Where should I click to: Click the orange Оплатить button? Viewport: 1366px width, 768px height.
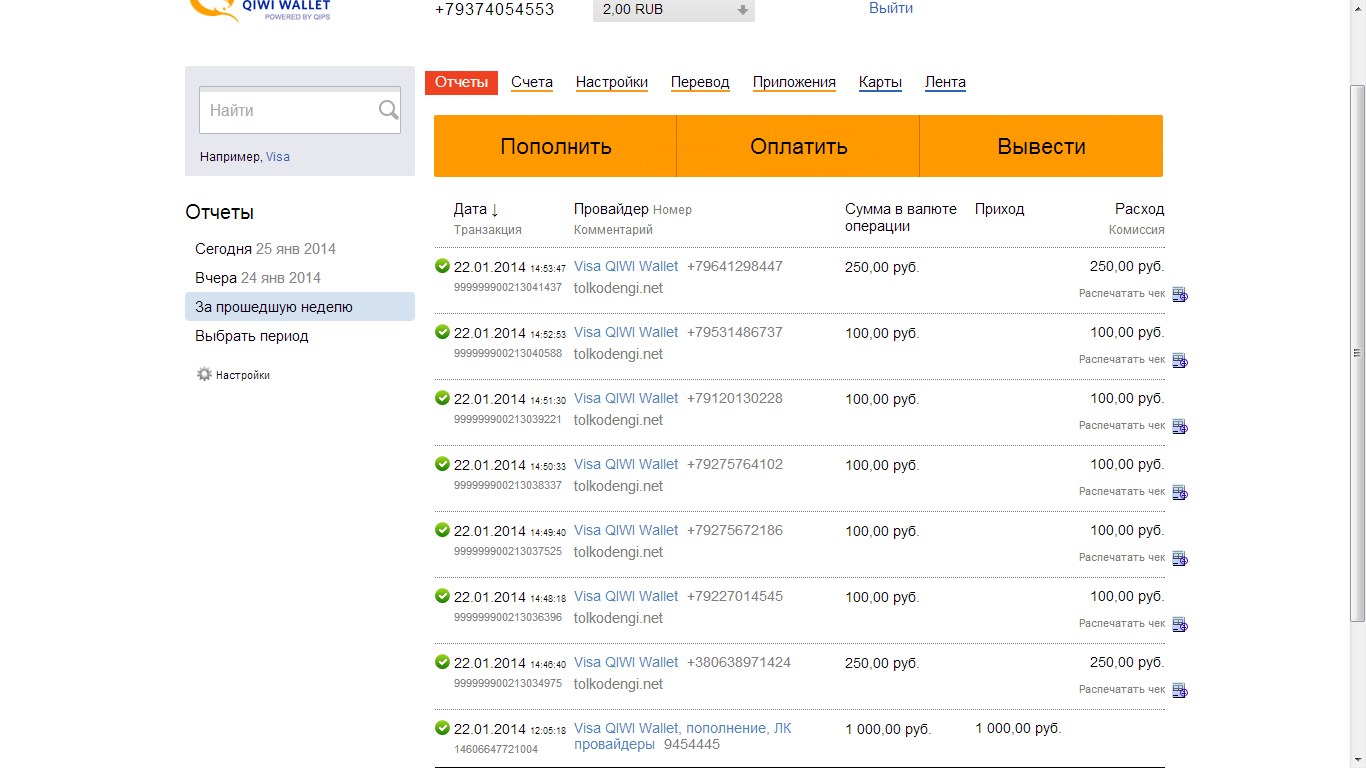pos(798,146)
